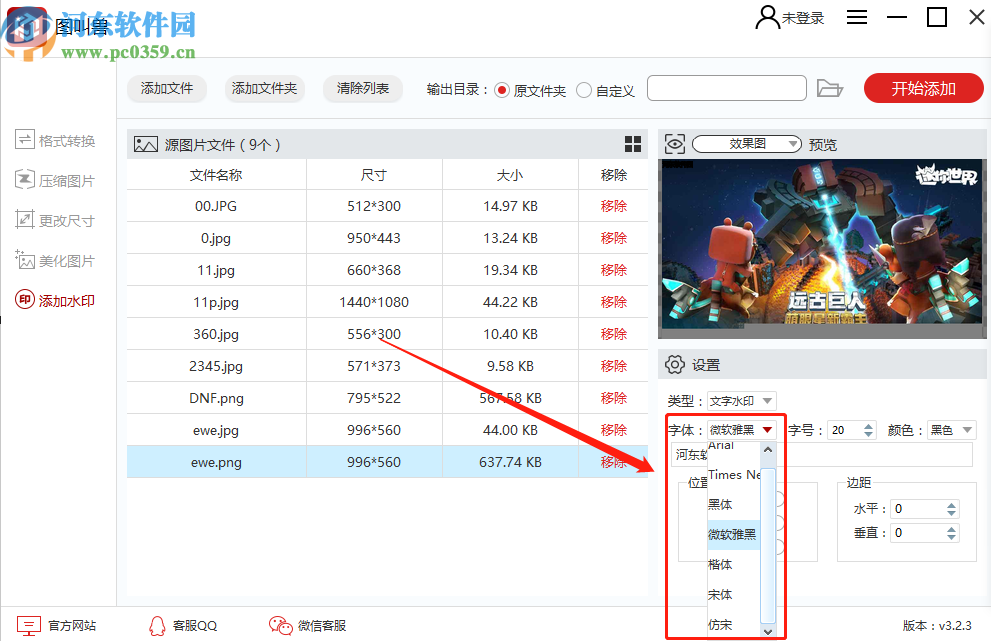Screen dimensions: 991x641
Task: Open the hamburger menu at top right
Action: point(857,17)
